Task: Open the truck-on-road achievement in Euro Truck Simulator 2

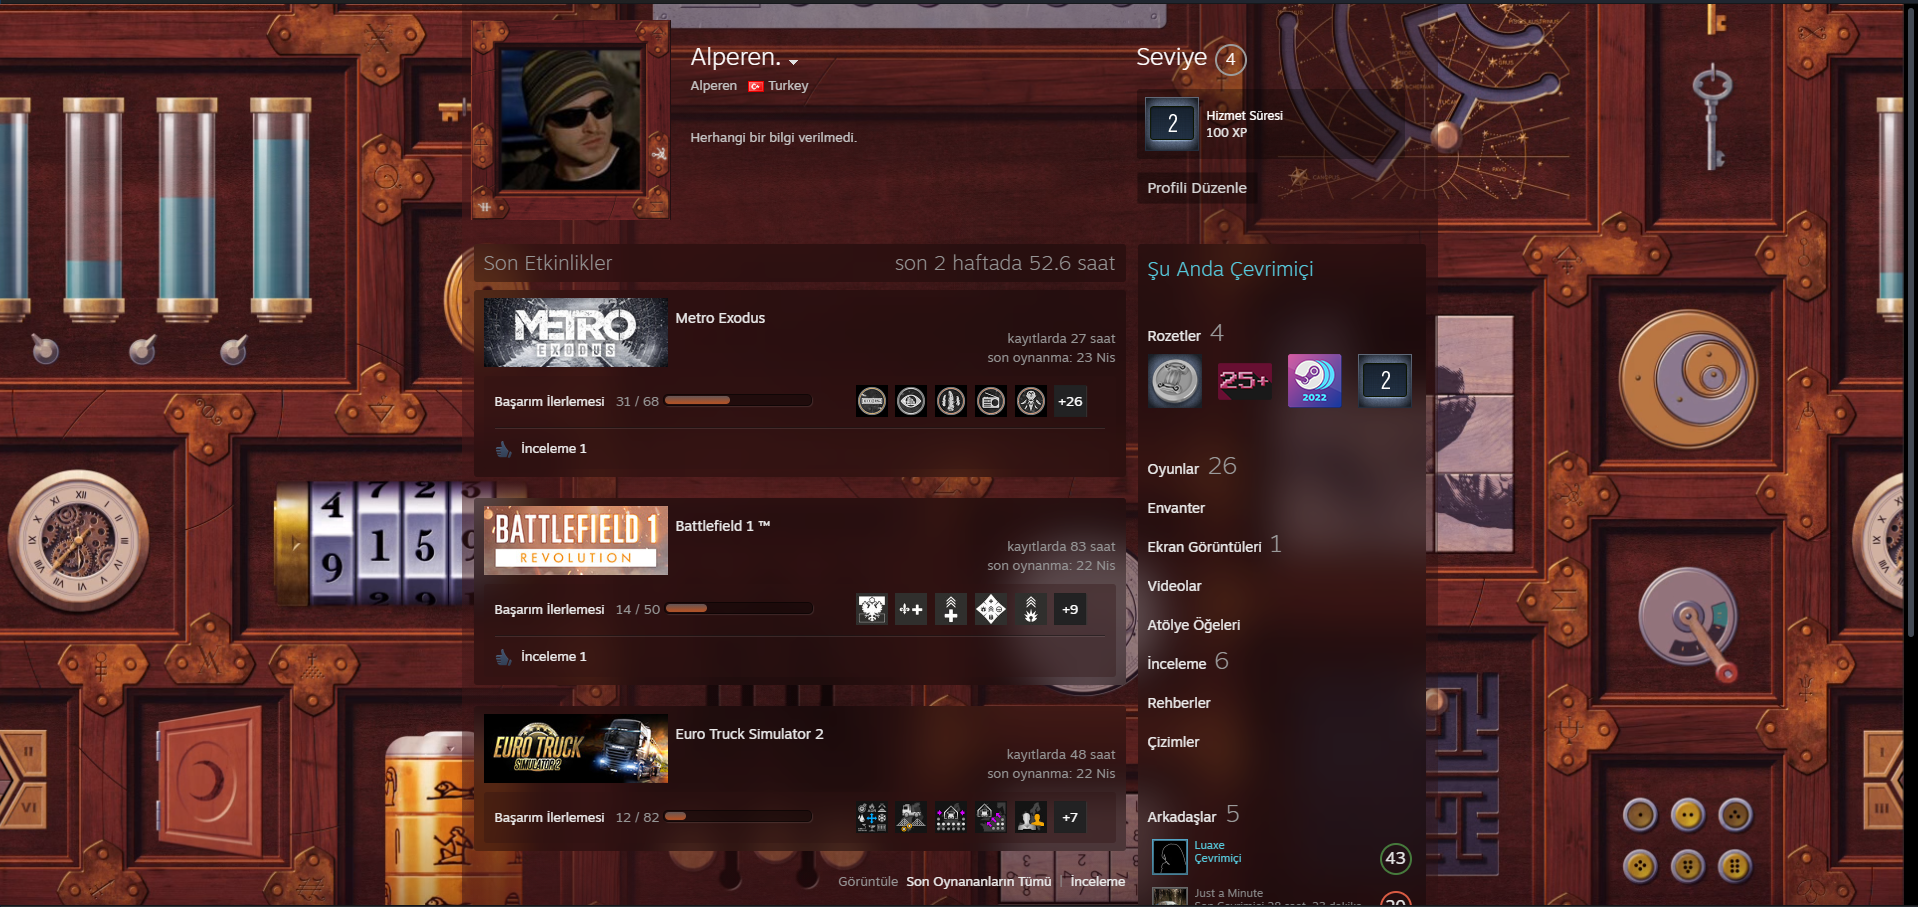Action: pyautogui.click(x=911, y=817)
